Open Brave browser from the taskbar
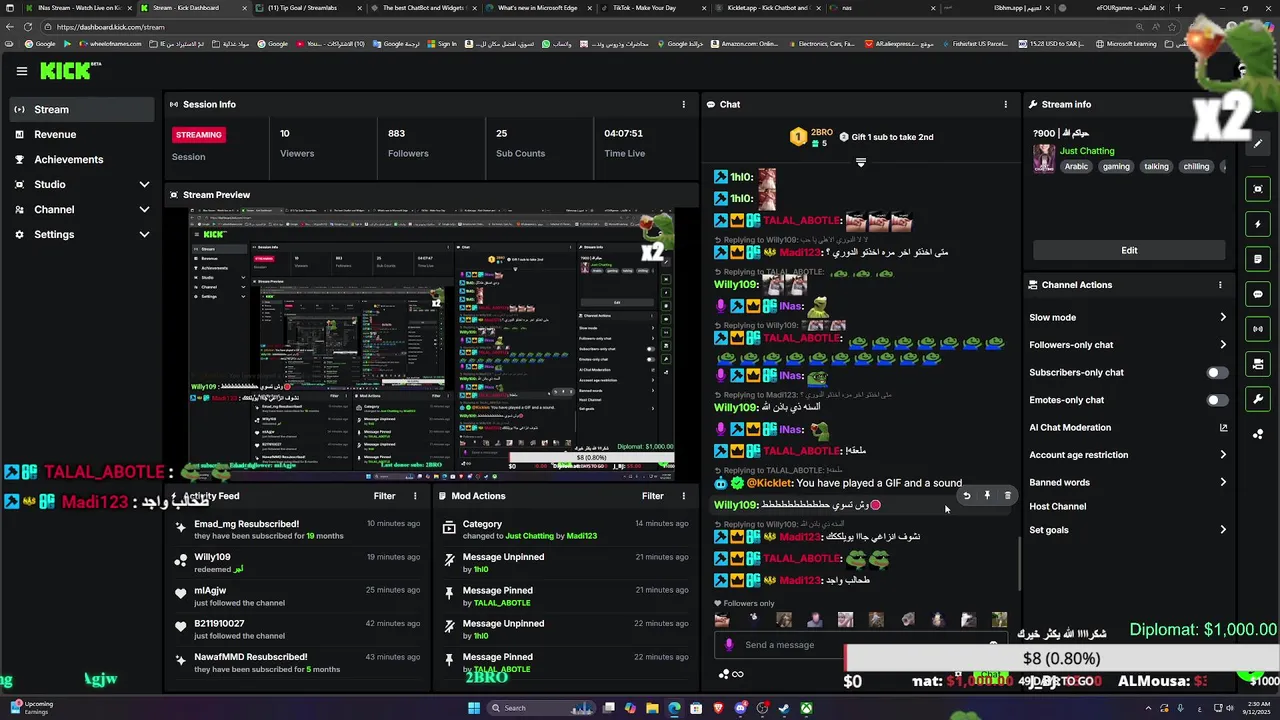Screen dimensions: 1280x720 pos(718,708)
